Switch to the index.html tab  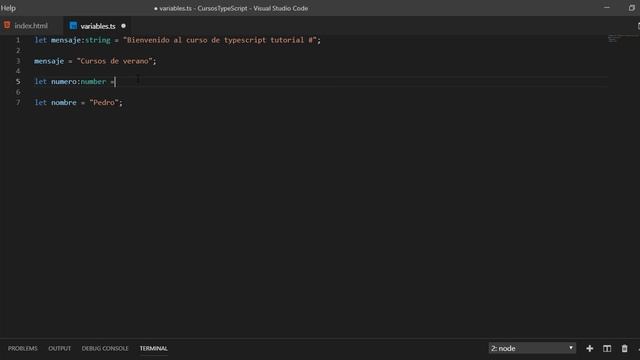31,26
